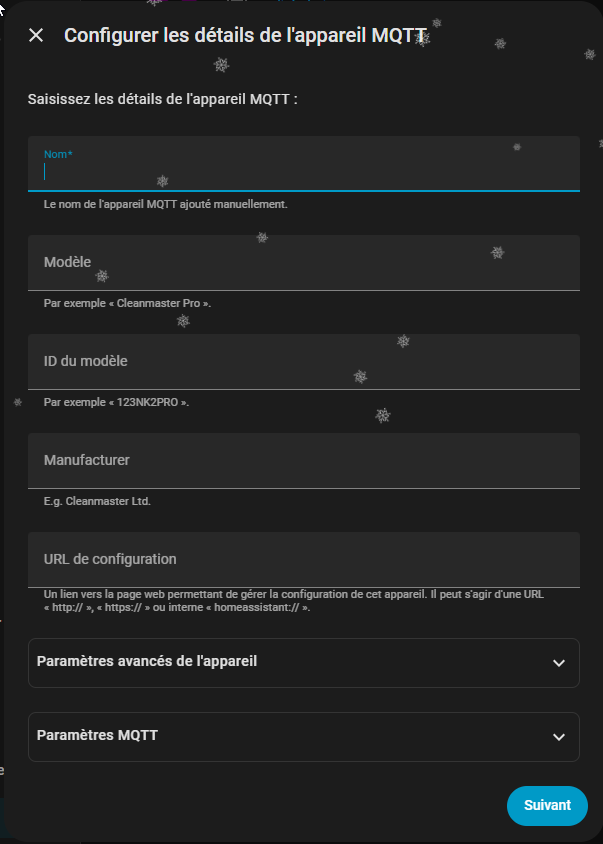Click the 'Nom*' floating label

coord(58,154)
